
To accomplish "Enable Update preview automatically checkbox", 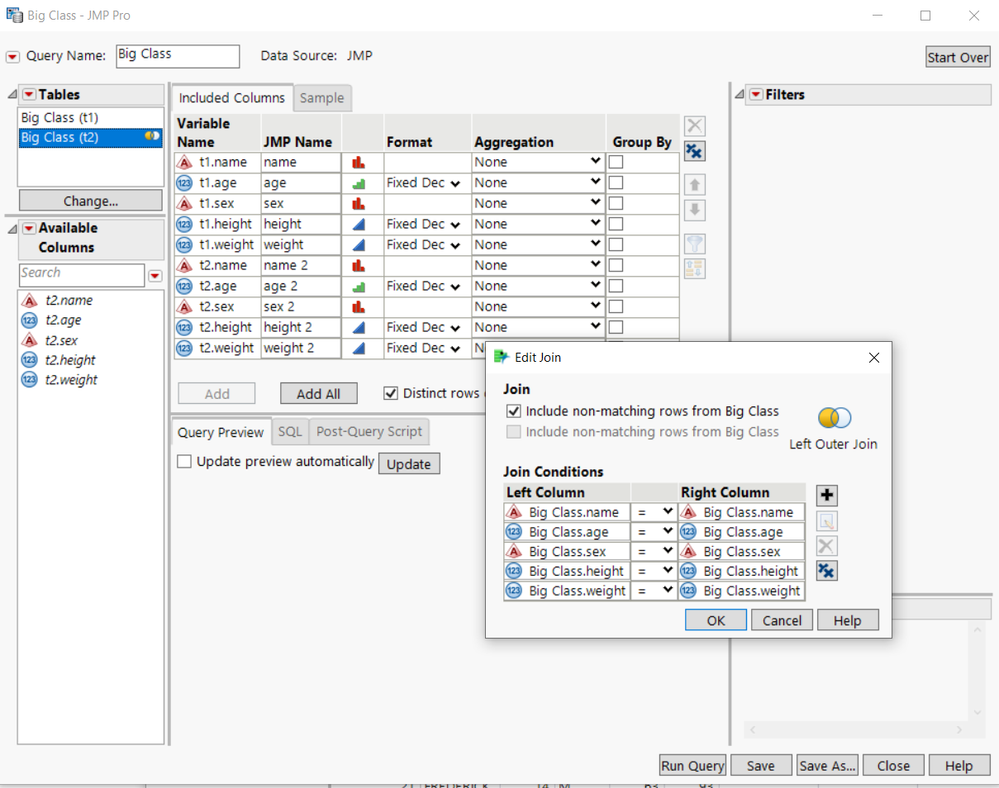I will tap(184, 461).
